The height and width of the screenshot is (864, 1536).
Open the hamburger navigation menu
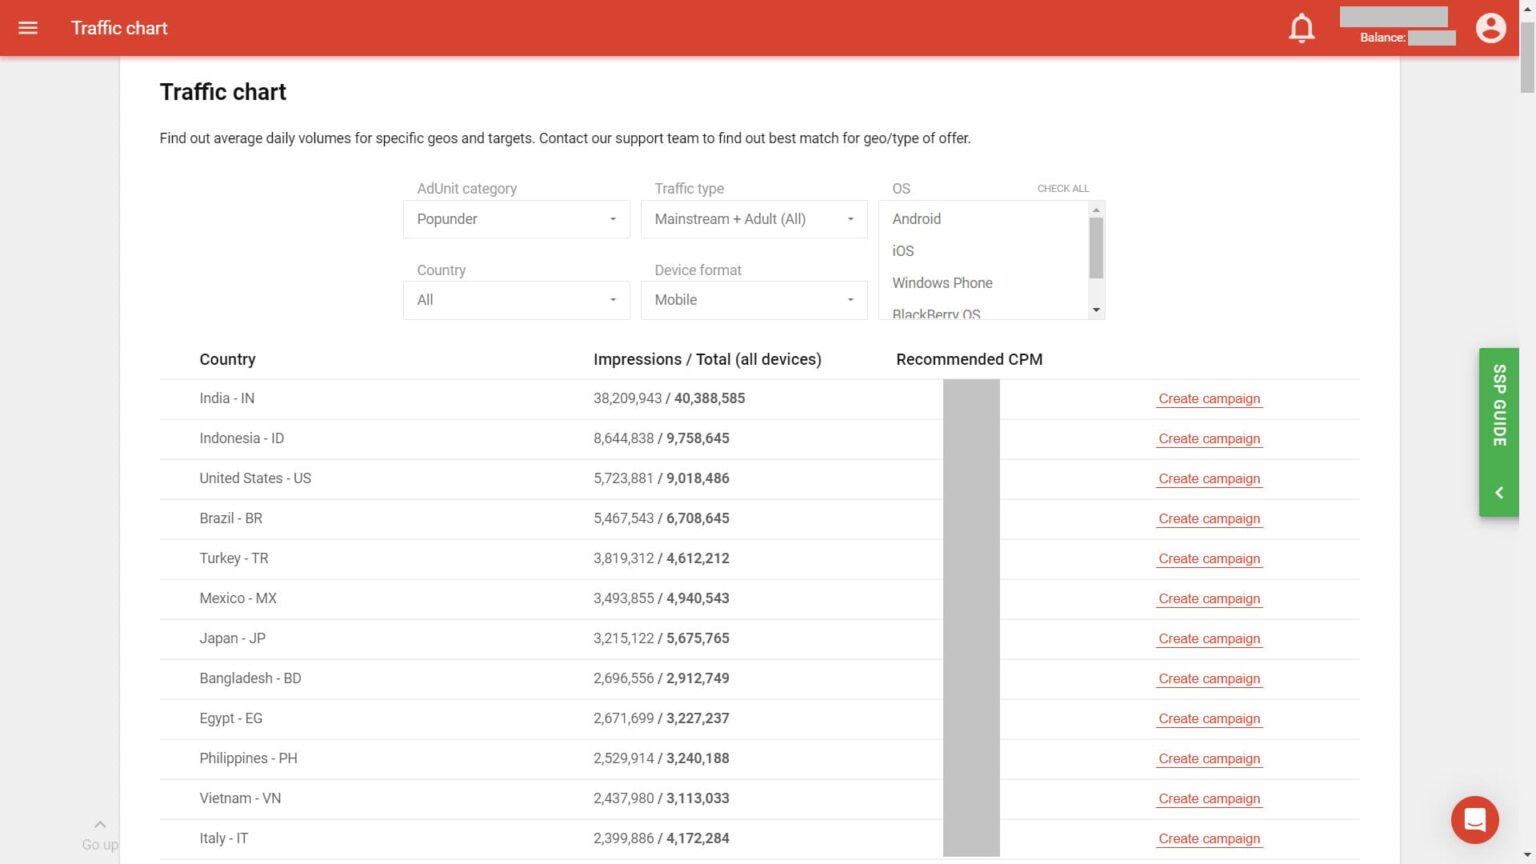(x=28, y=28)
